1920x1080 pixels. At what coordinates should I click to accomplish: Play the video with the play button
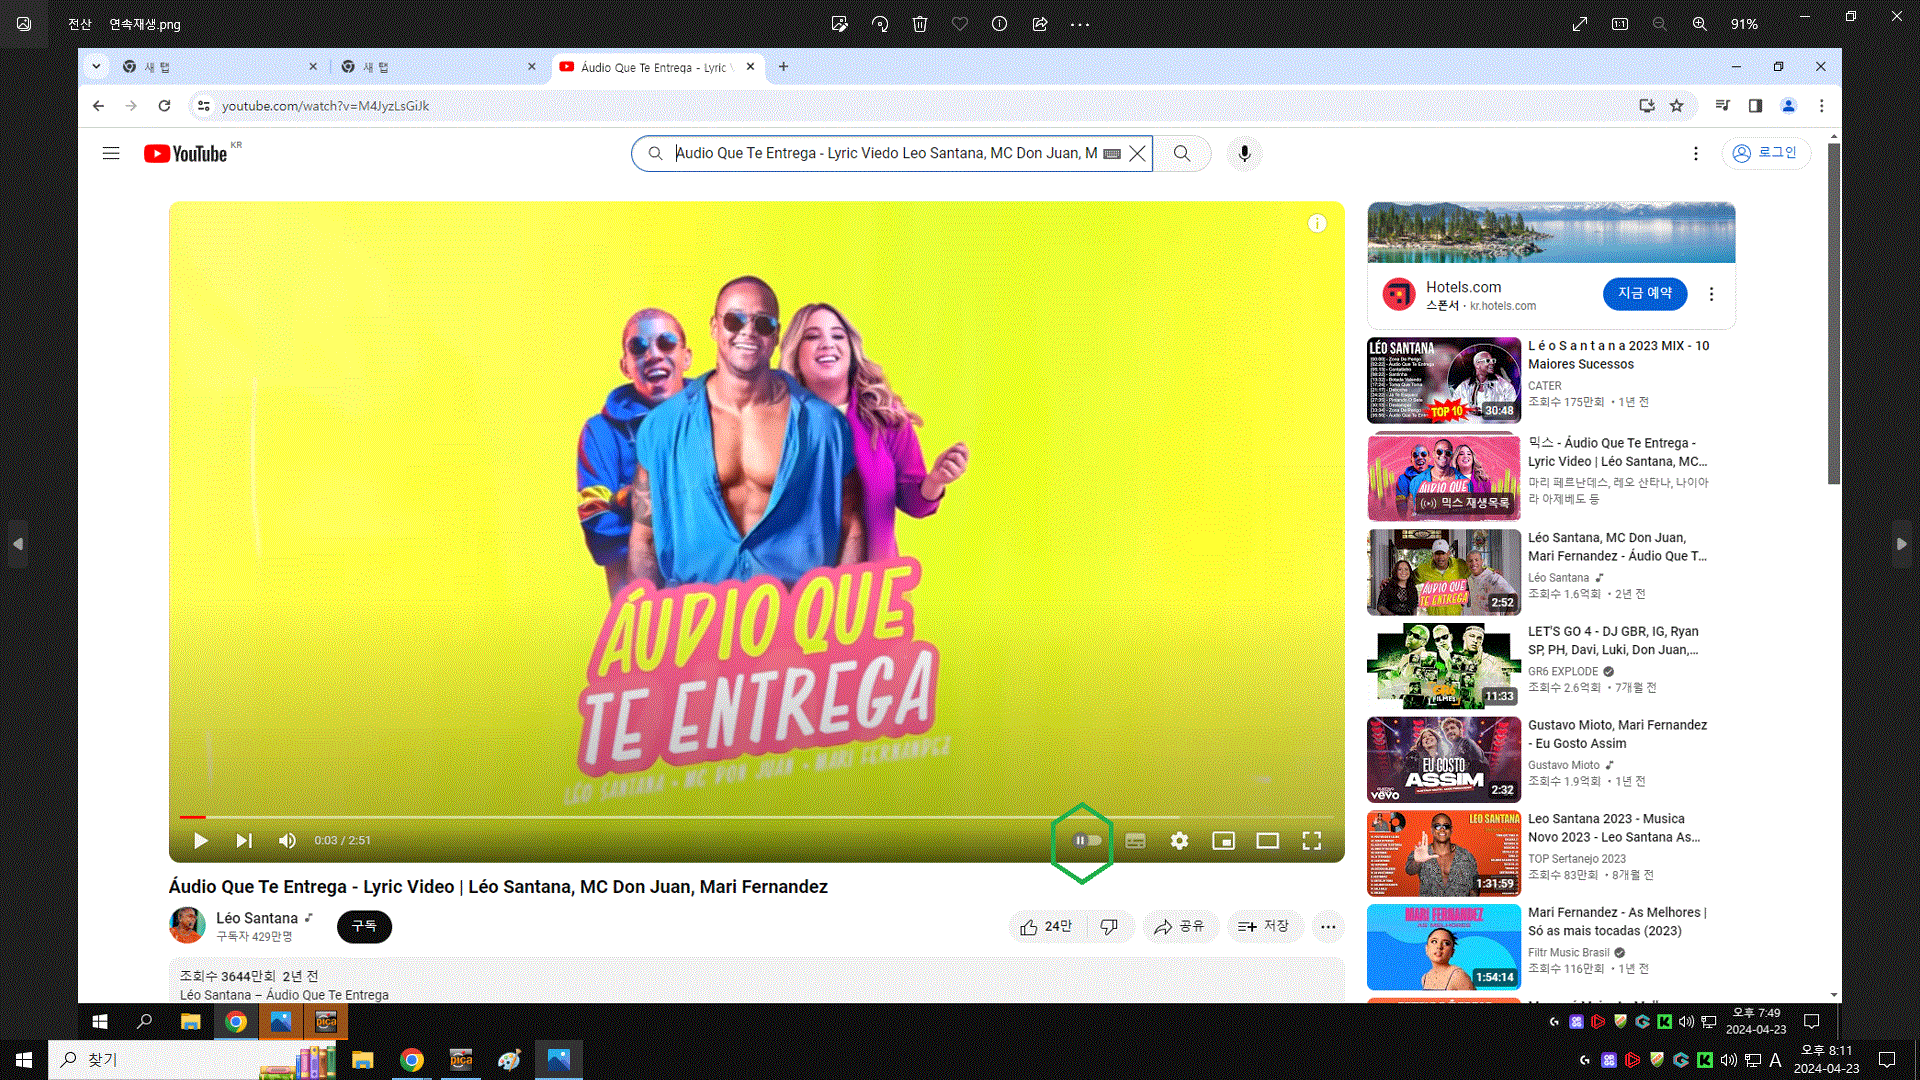point(201,841)
